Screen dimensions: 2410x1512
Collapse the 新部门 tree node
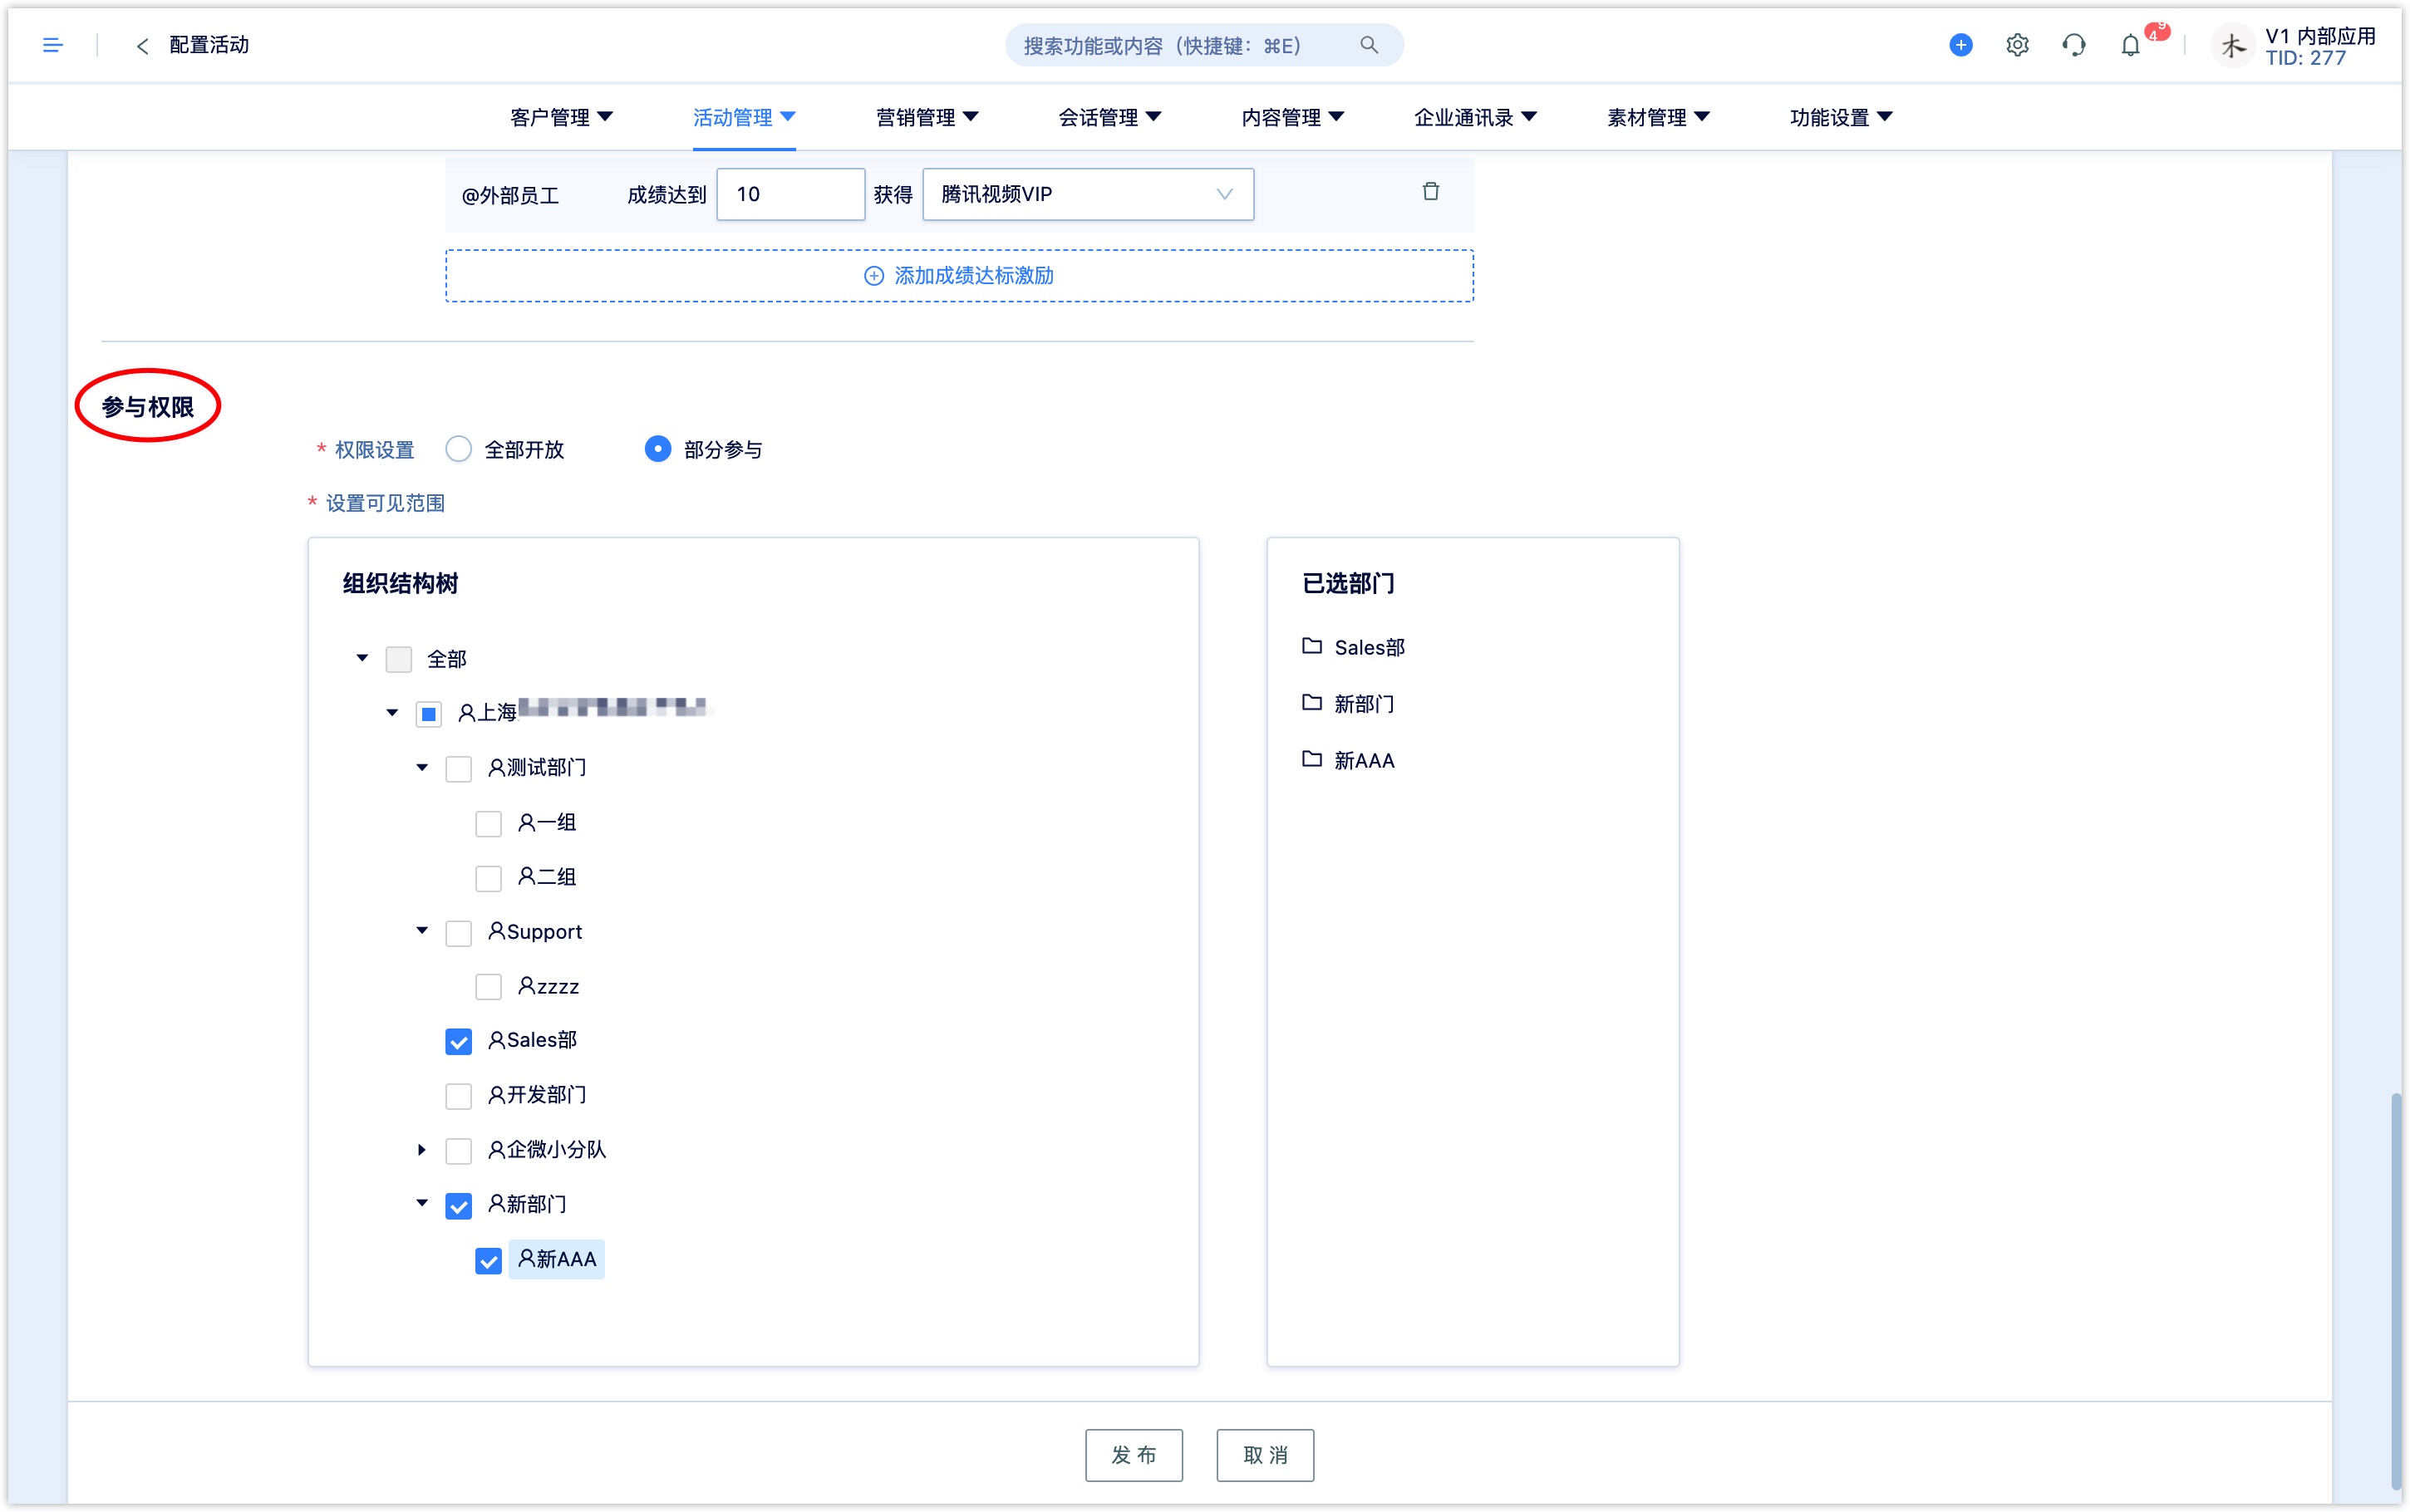[422, 1204]
